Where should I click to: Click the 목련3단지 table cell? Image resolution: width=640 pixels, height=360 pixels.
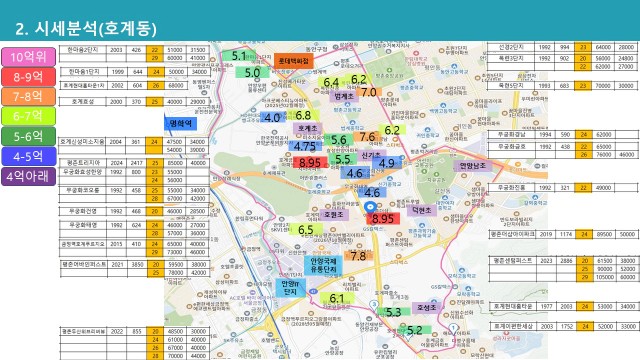[x=511, y=58]
